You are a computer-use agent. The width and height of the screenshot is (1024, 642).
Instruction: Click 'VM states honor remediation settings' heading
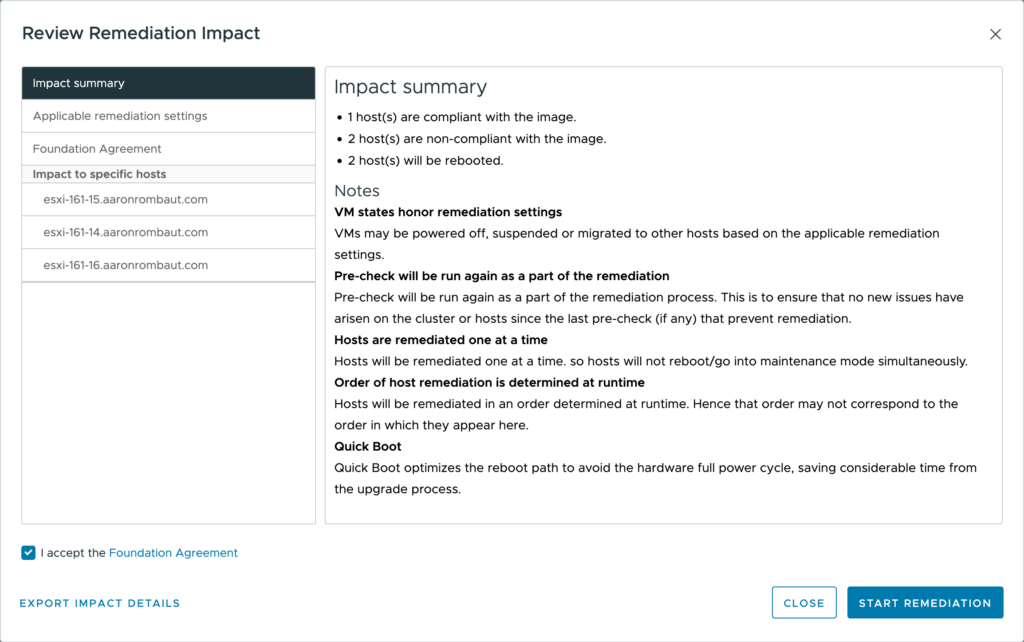click(448, 212)
